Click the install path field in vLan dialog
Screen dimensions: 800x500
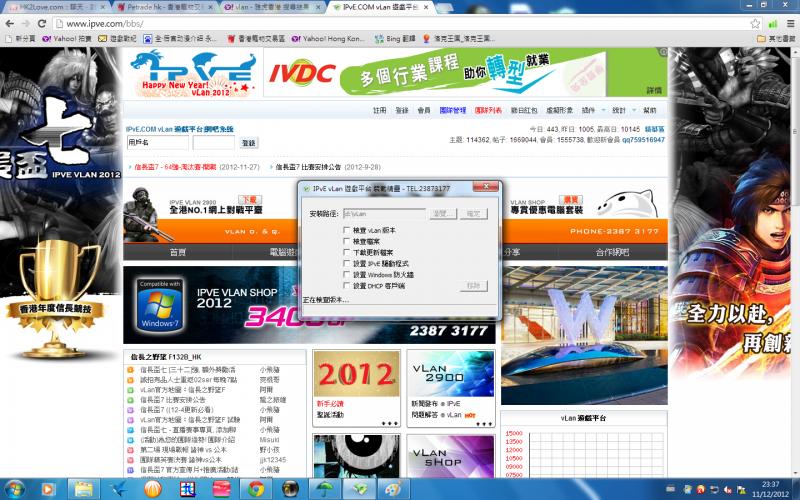(x=384, y=214)
